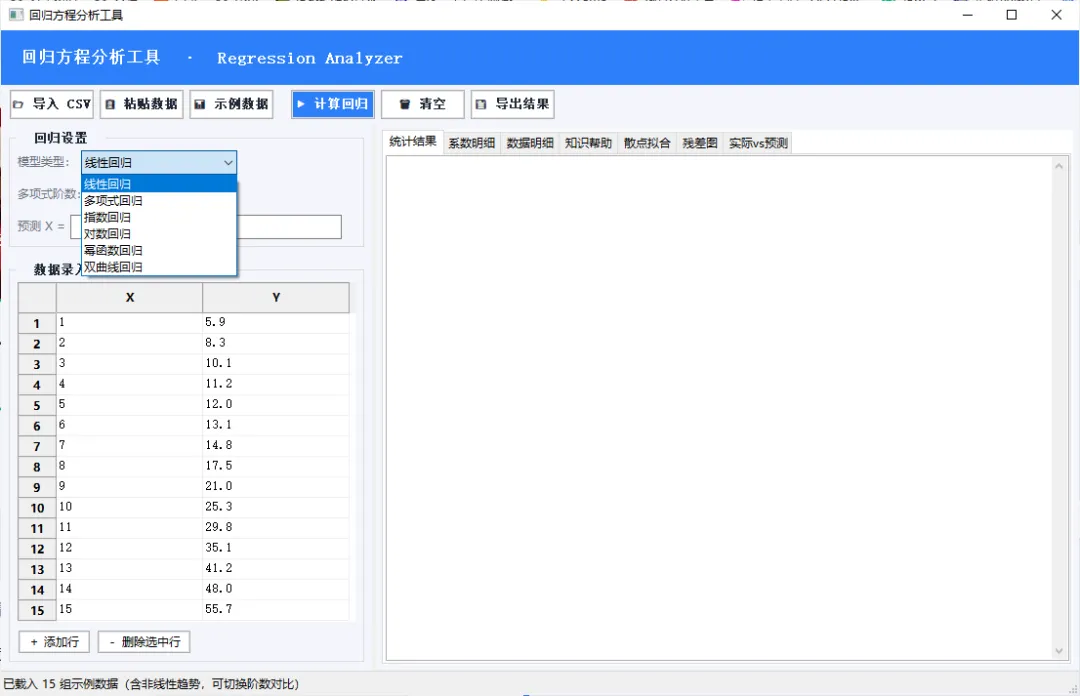Click the 粘贴数据 paste data button
The height and width of the screenshot is (696, 1080).
pos(141,104)
